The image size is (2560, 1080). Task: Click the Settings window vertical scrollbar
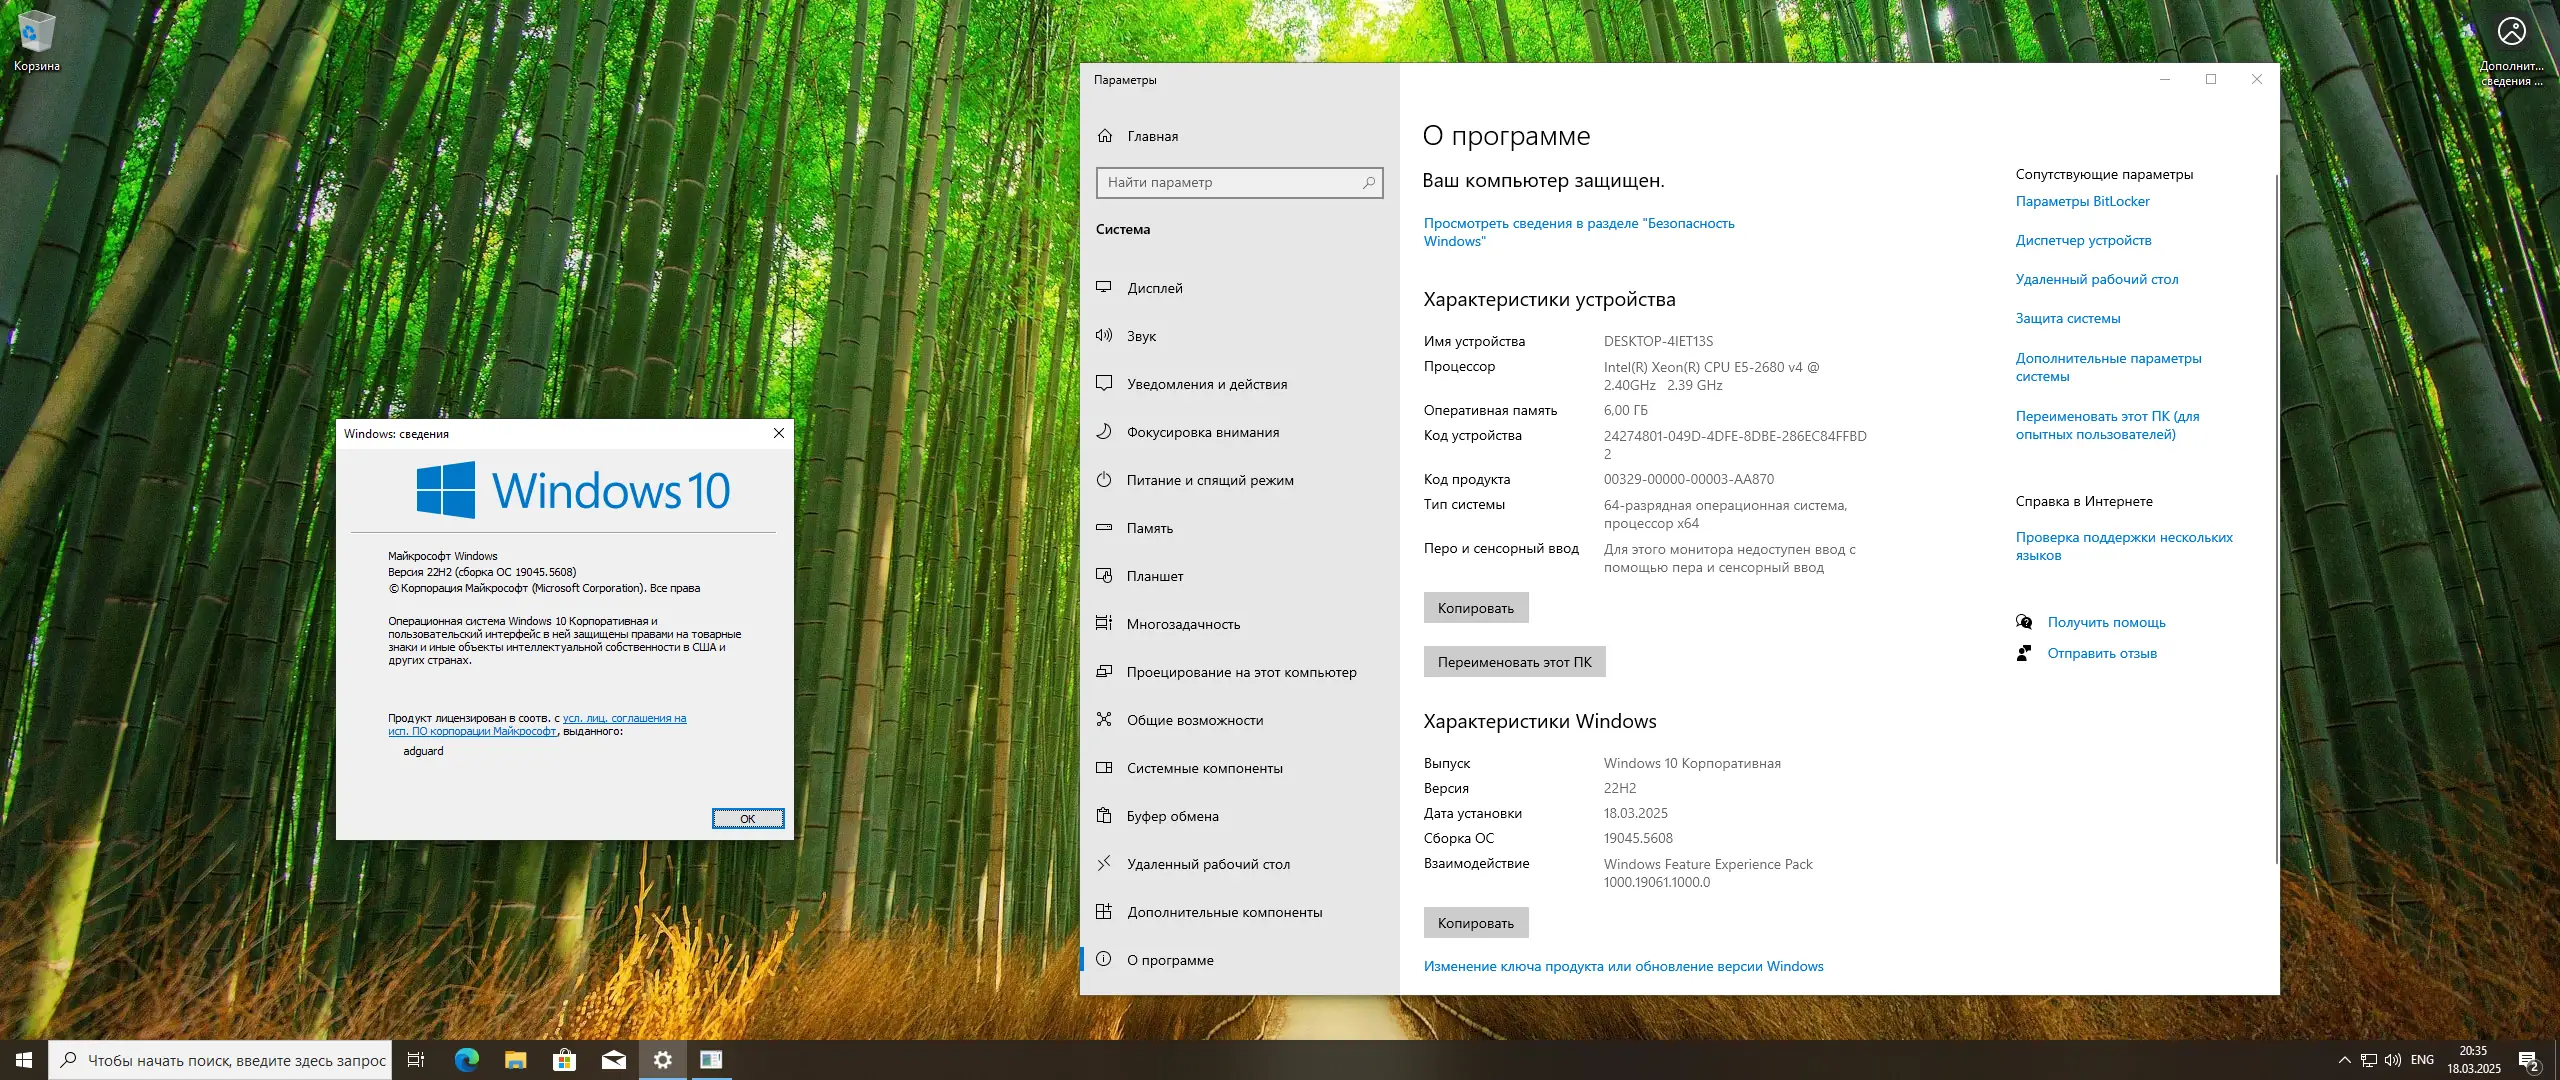[2276, 520]
